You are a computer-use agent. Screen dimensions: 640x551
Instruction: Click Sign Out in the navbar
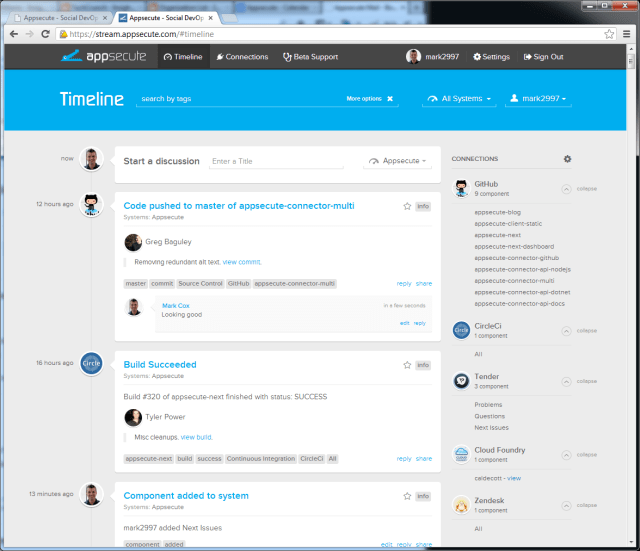[x=543, y=57]
